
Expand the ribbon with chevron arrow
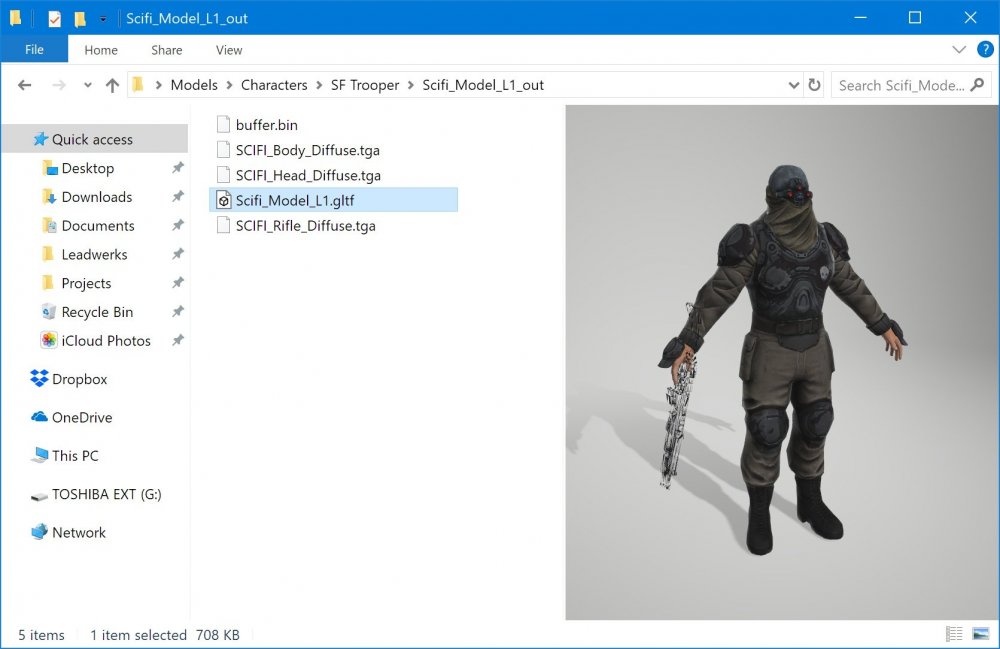point(959,50)
